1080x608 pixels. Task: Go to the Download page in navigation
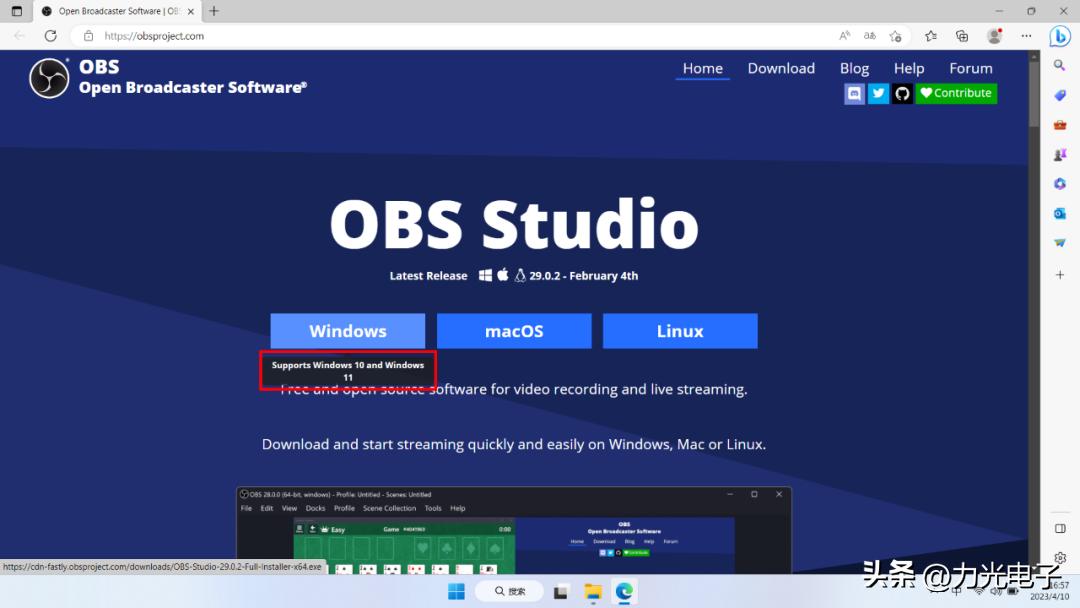781,68
